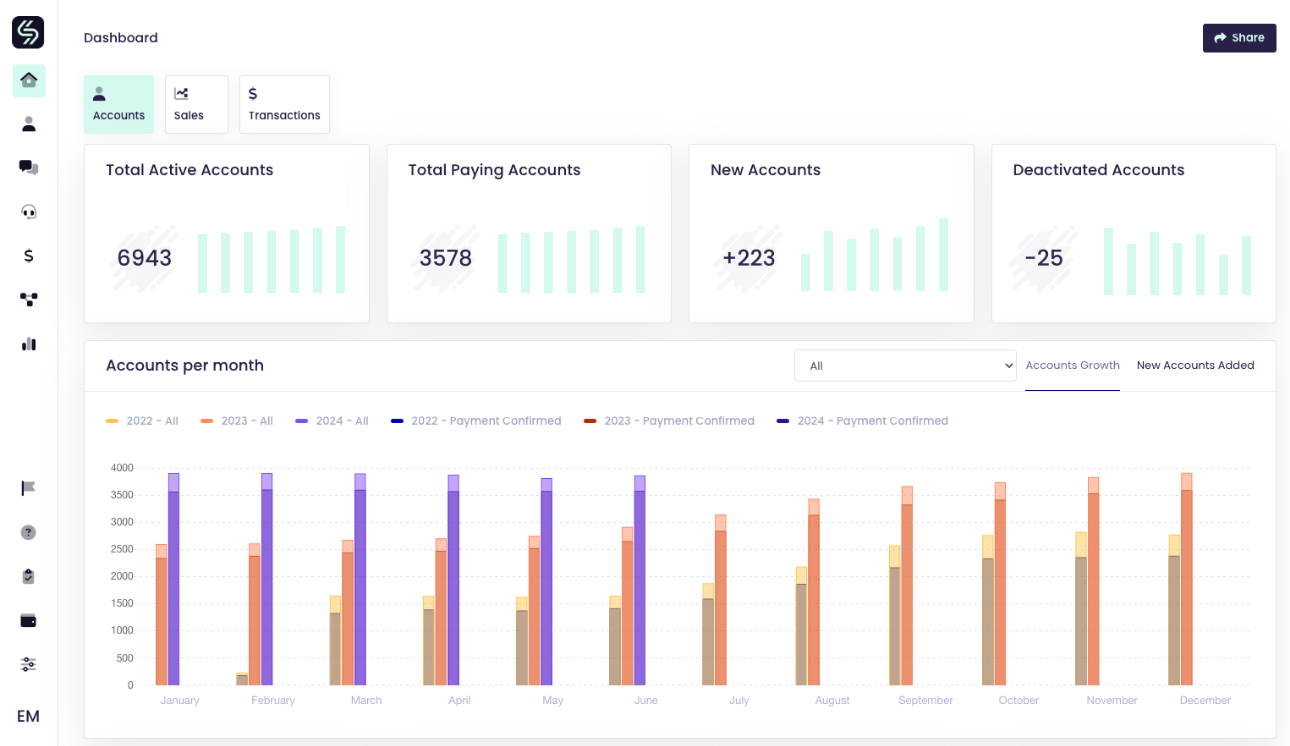Open the bar chart reports sidebar icon
1290x746 pixels.
click(29, 343)
